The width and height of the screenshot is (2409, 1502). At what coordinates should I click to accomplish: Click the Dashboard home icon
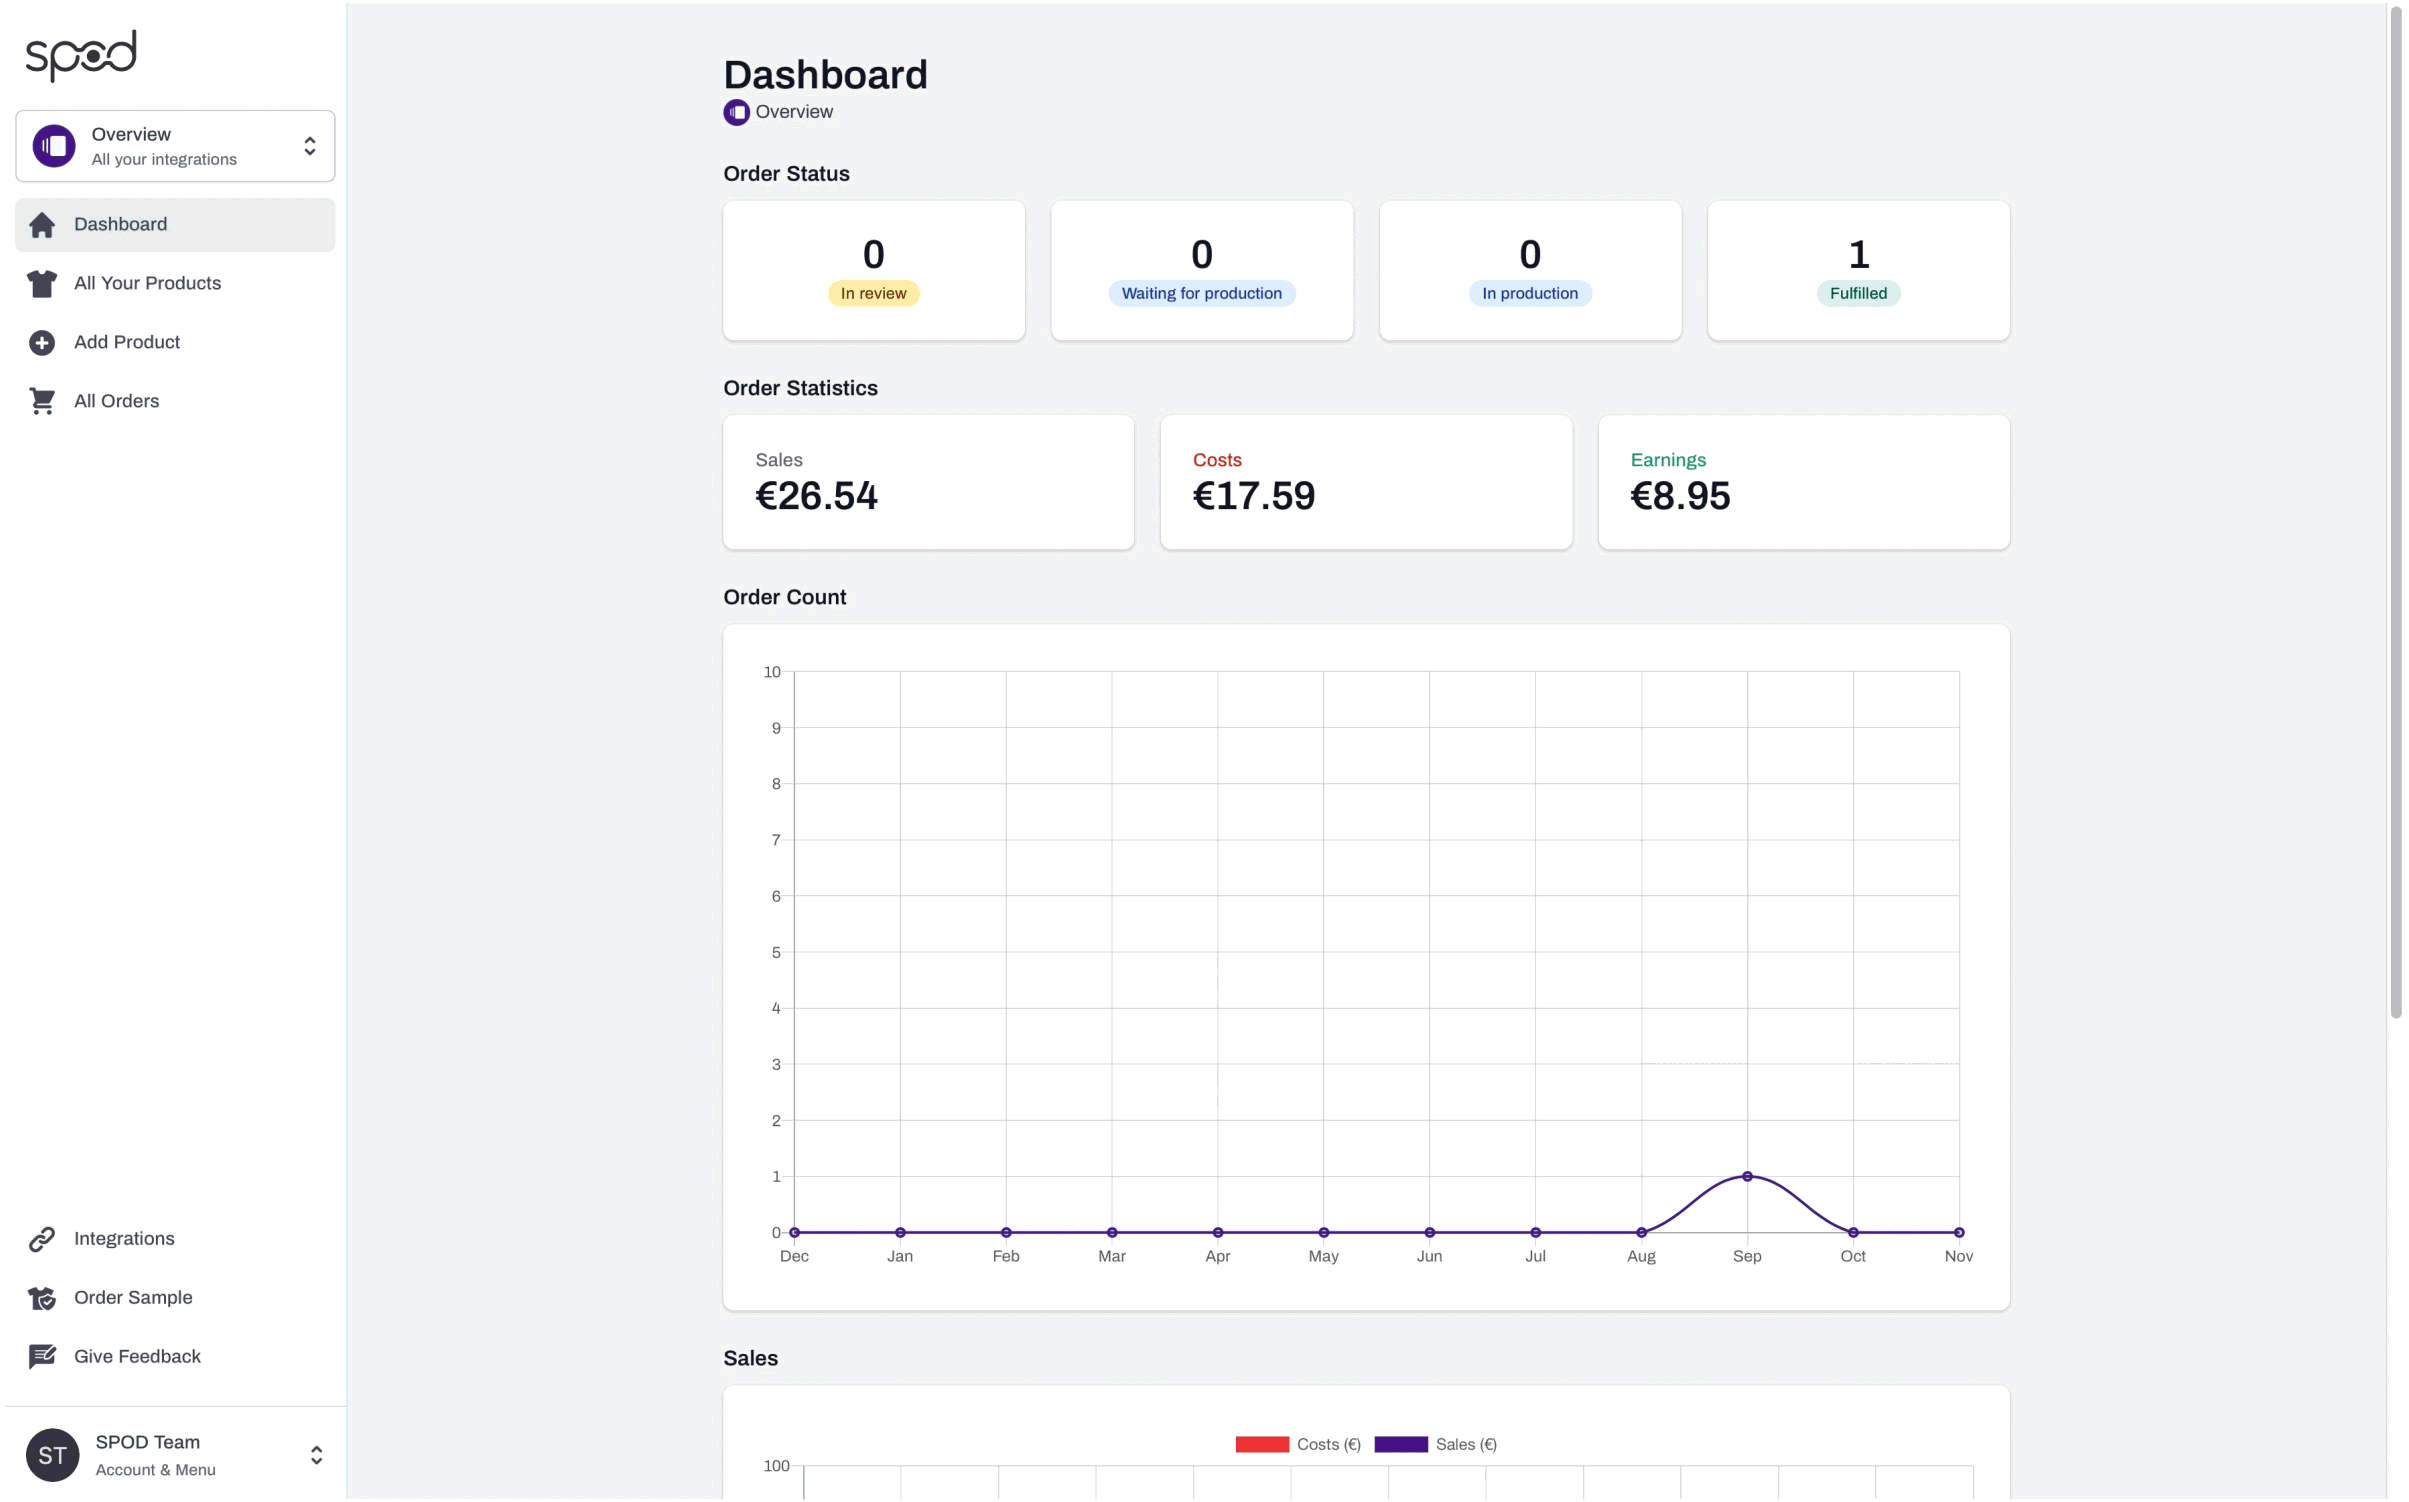tap(42, 225)
